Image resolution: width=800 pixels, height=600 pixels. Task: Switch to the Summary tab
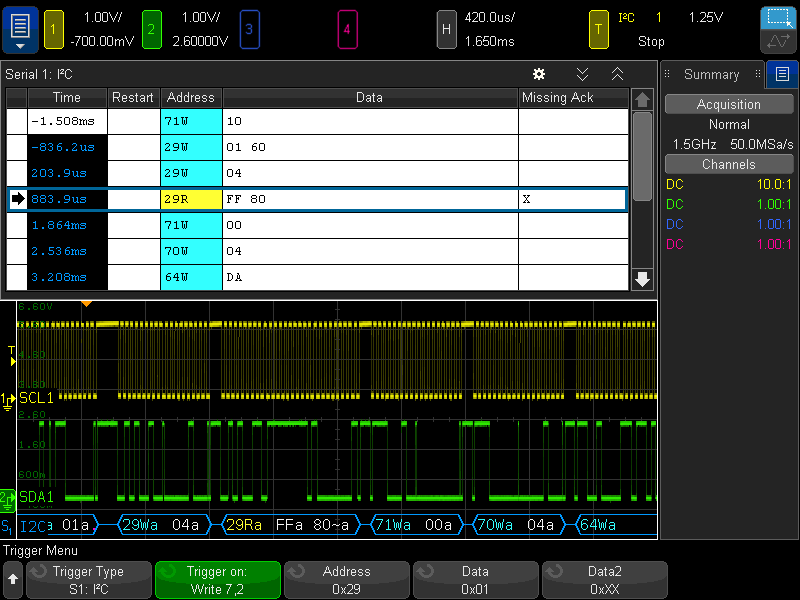coord(712,74)
